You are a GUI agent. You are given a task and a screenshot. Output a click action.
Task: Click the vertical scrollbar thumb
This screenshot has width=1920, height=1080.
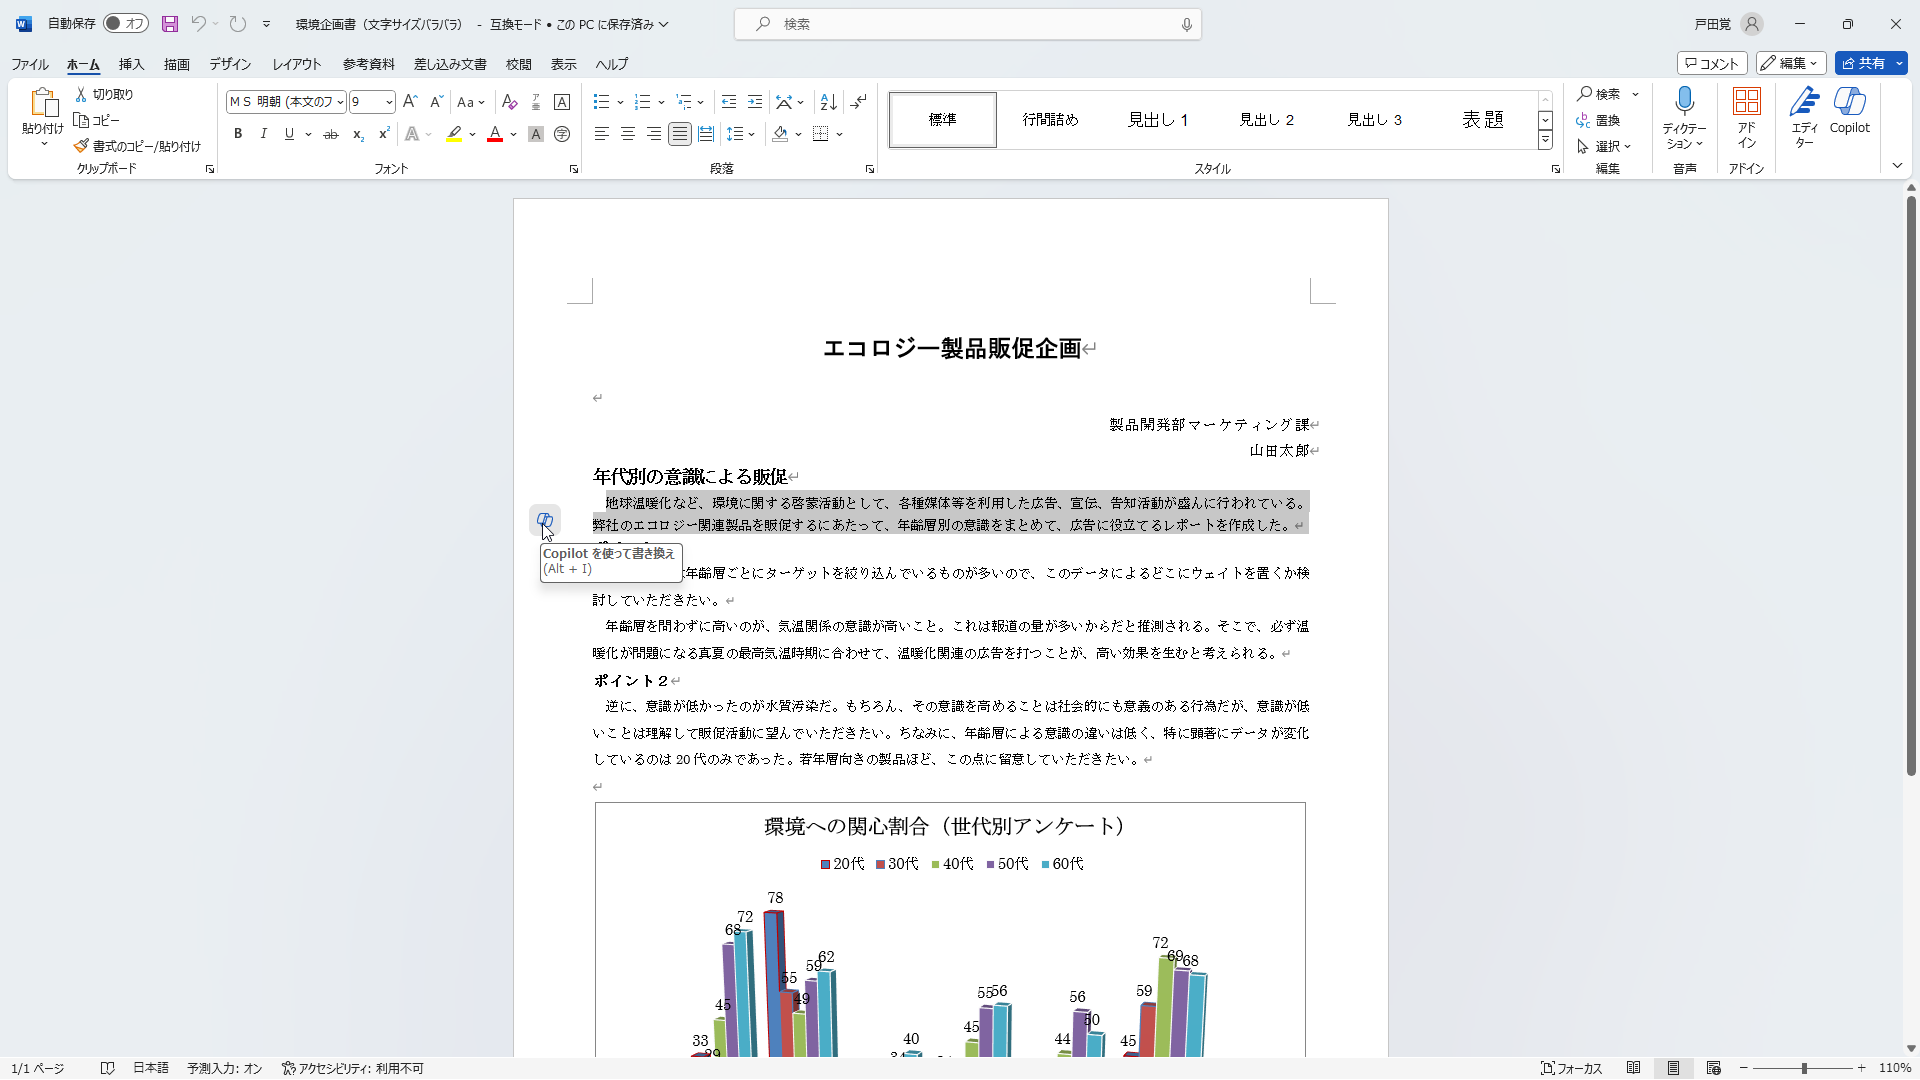(x=1911, y=485)
